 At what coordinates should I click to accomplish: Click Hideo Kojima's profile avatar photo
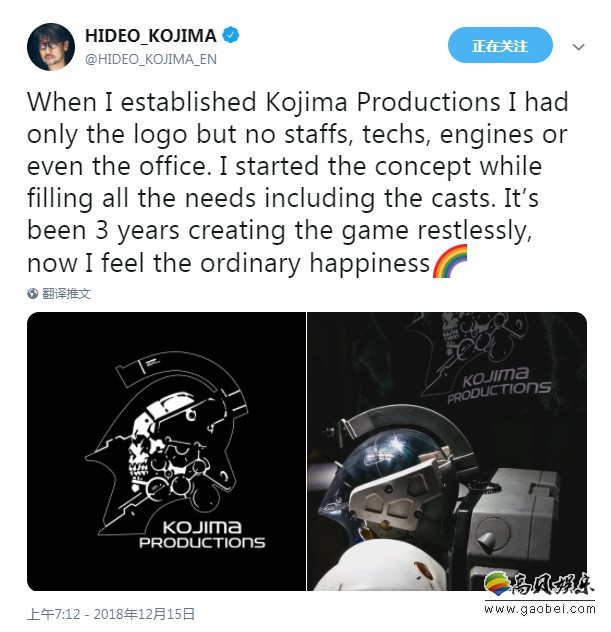[x=51, y=47]
